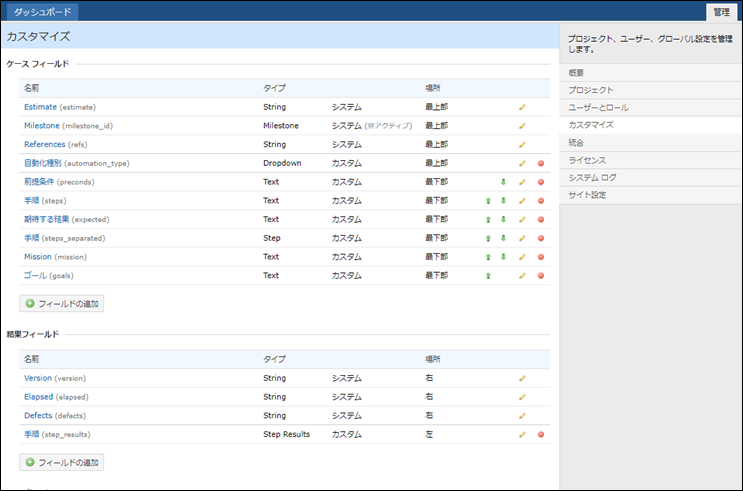Click フィールドの追加 button under case fields
This screenshot has width=743, height=491.
[62, 303]
